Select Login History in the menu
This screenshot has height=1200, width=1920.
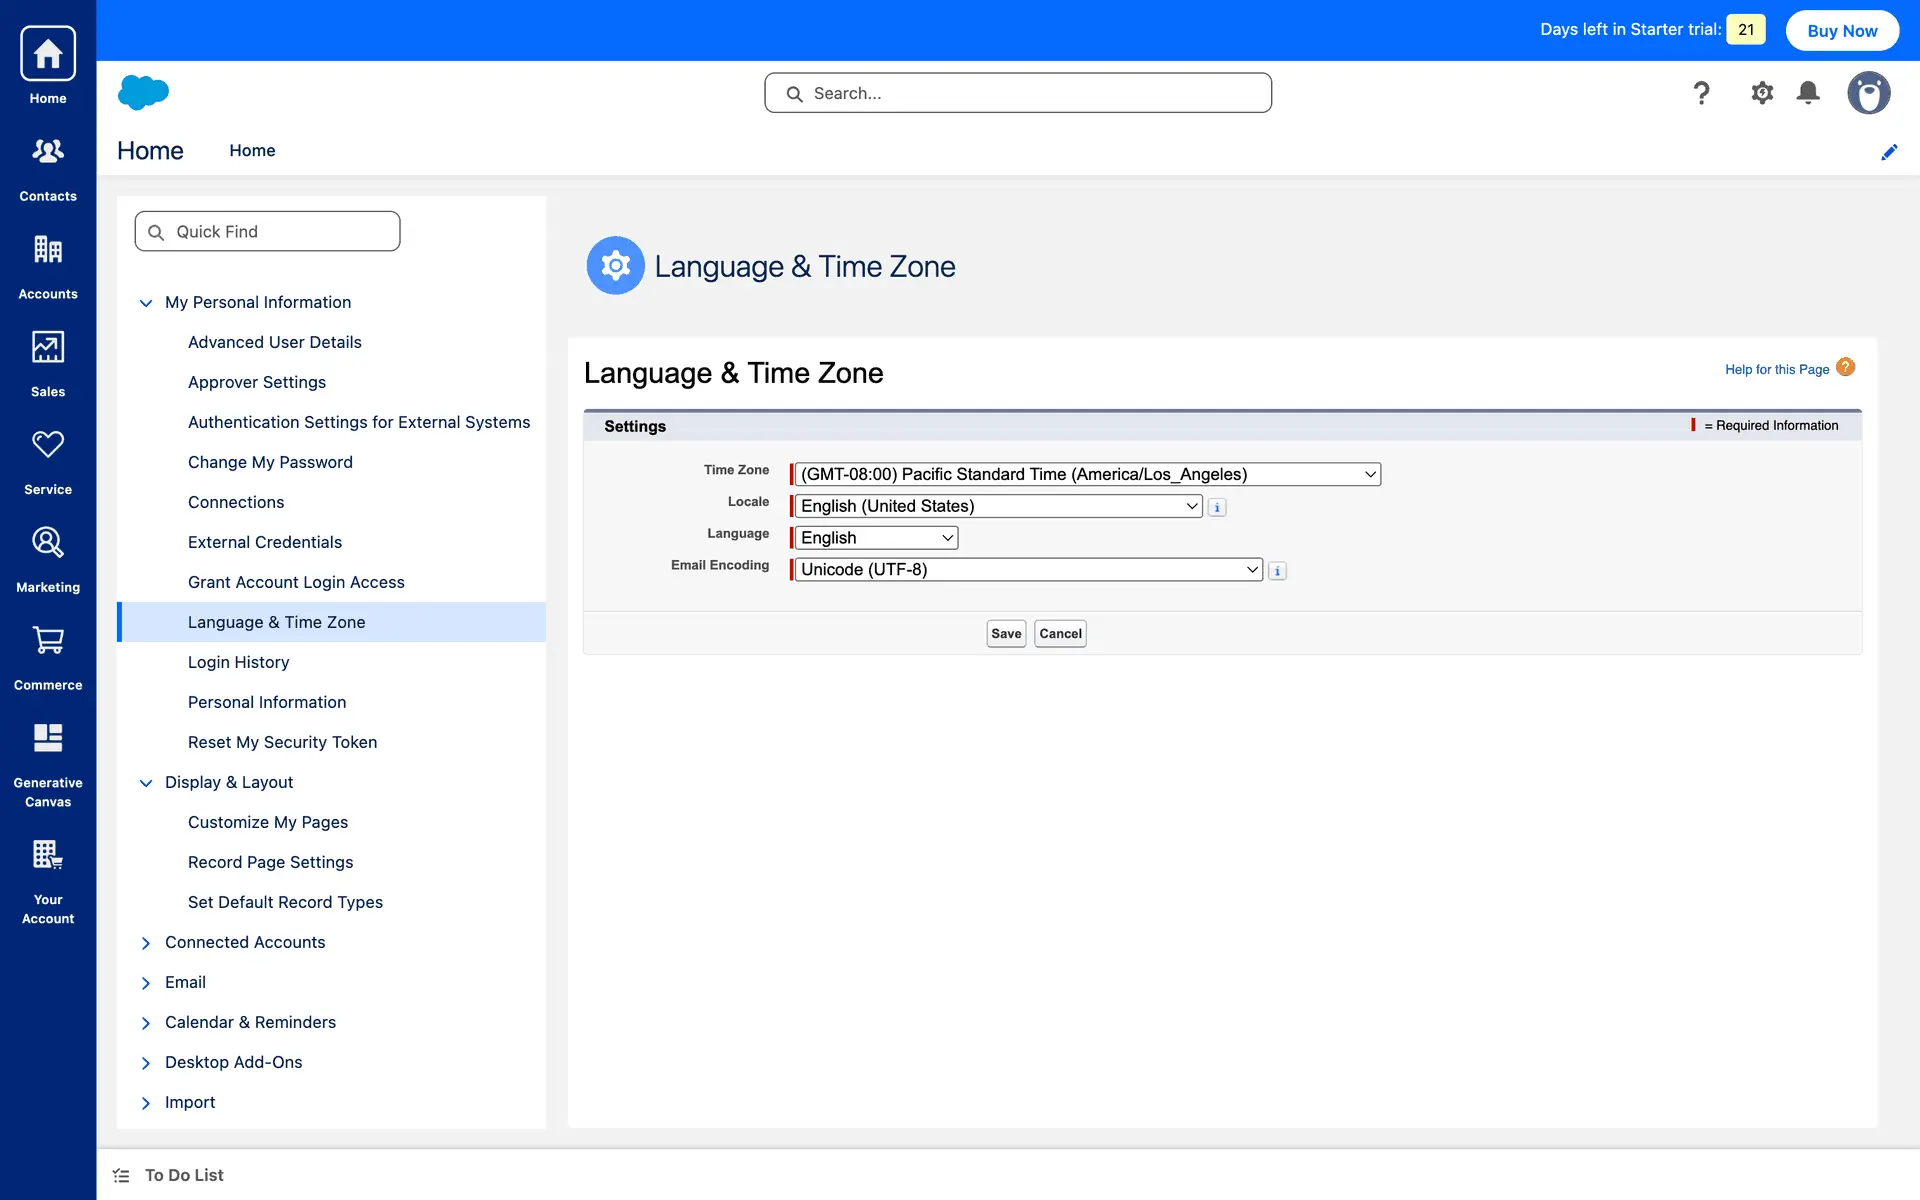(238, 662)
